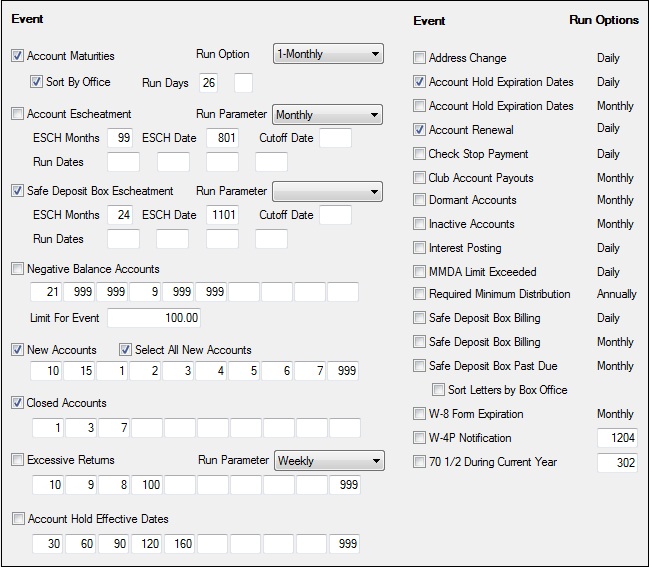Check the W-8 Form Expiration box

(x=419, y=414)
